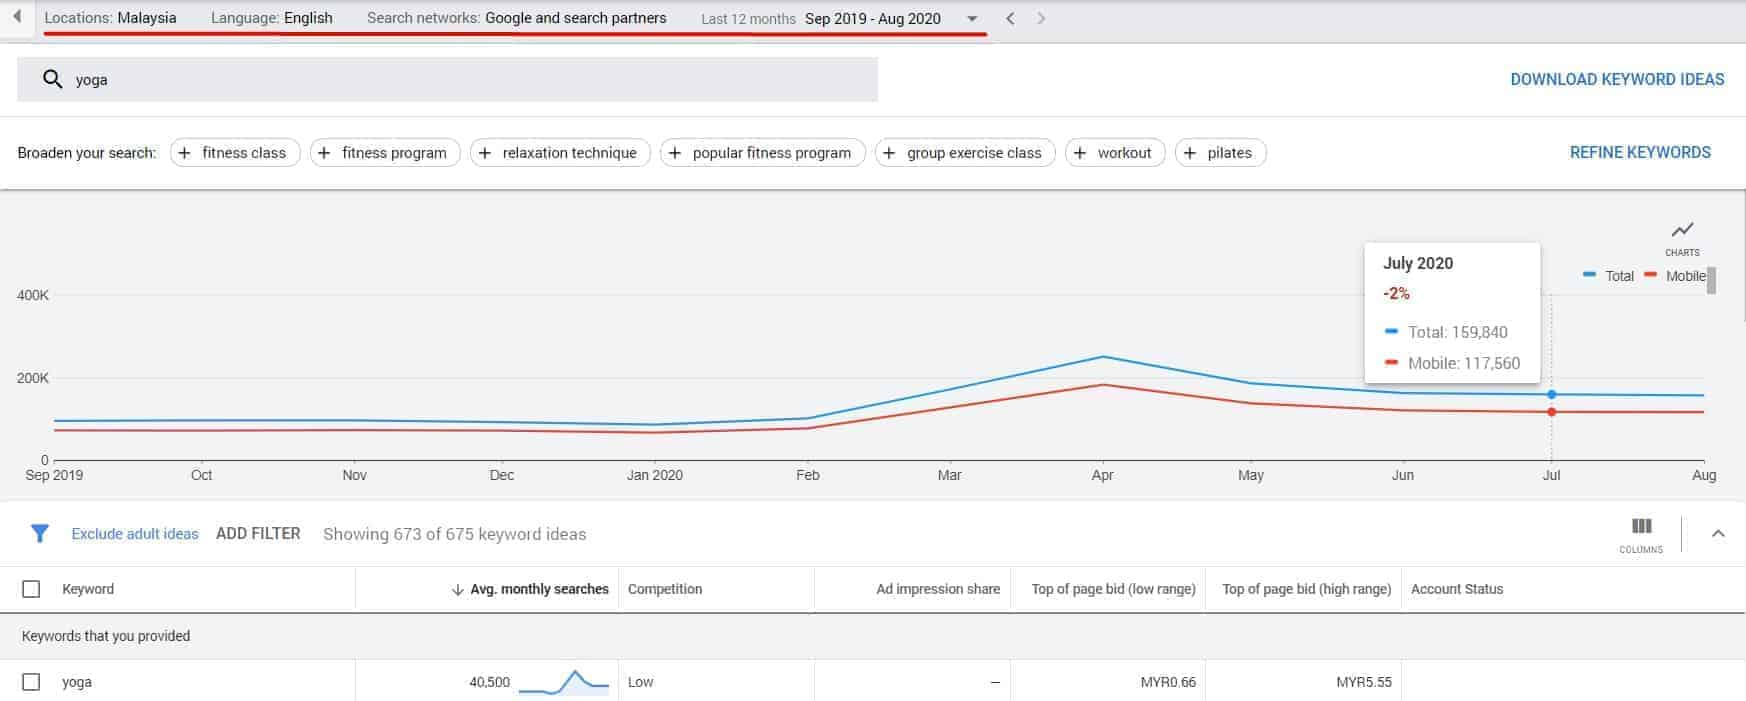Click the yoga keyword row text

(x=77, y=682)
